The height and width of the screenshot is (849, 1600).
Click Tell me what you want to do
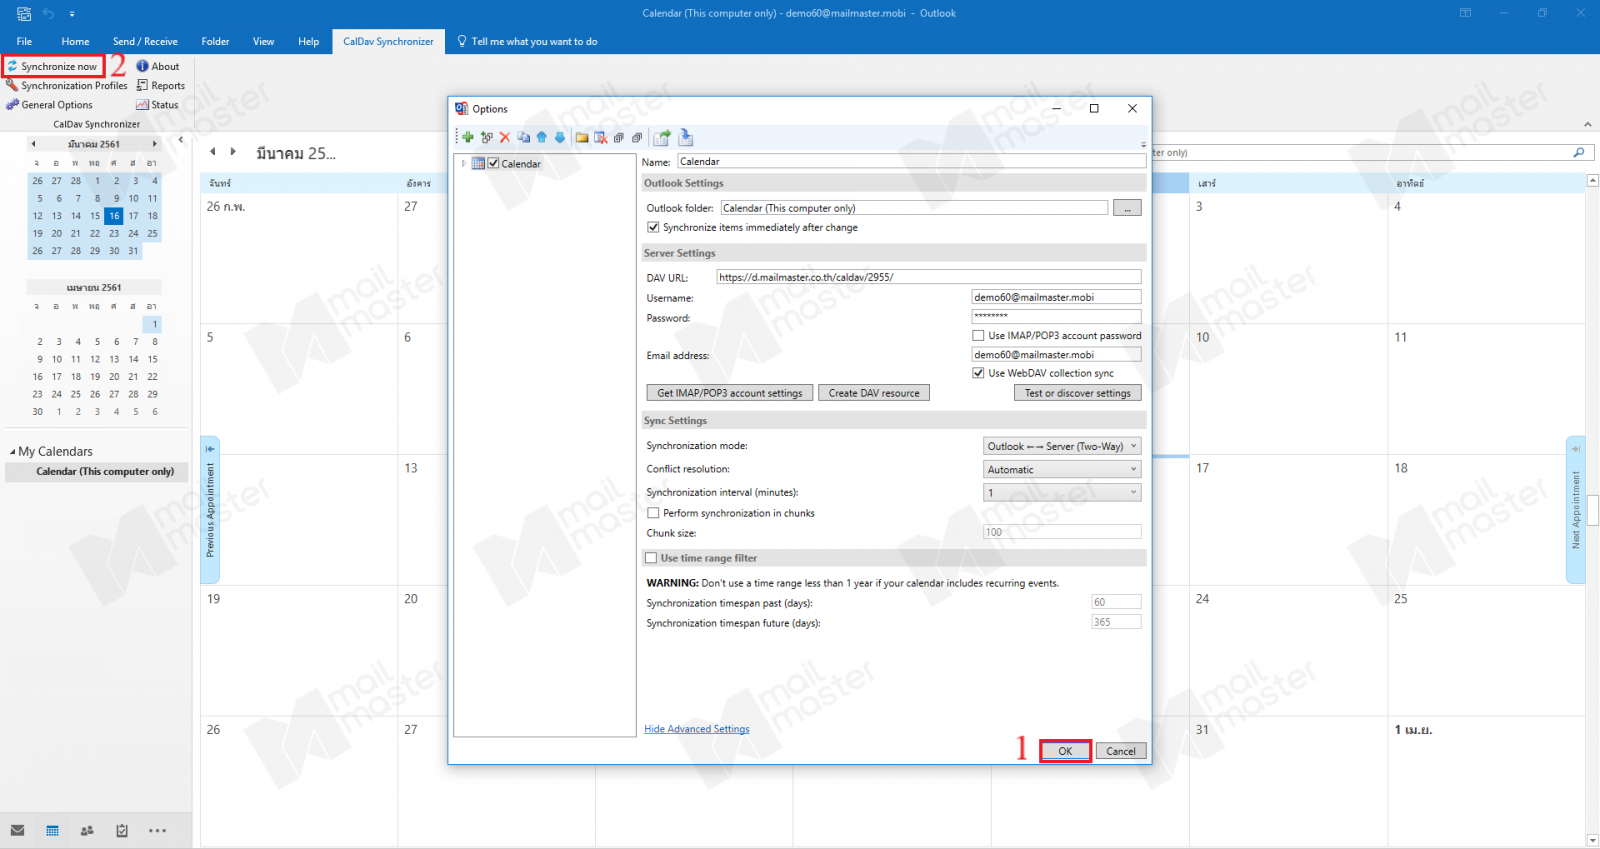(x=527, y=42)
